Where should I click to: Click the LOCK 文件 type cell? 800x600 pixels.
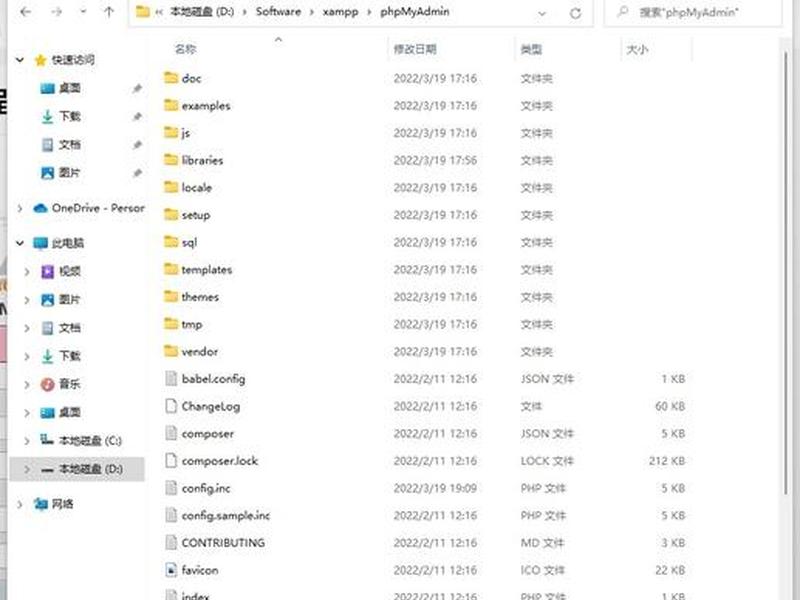pos(547,461)
